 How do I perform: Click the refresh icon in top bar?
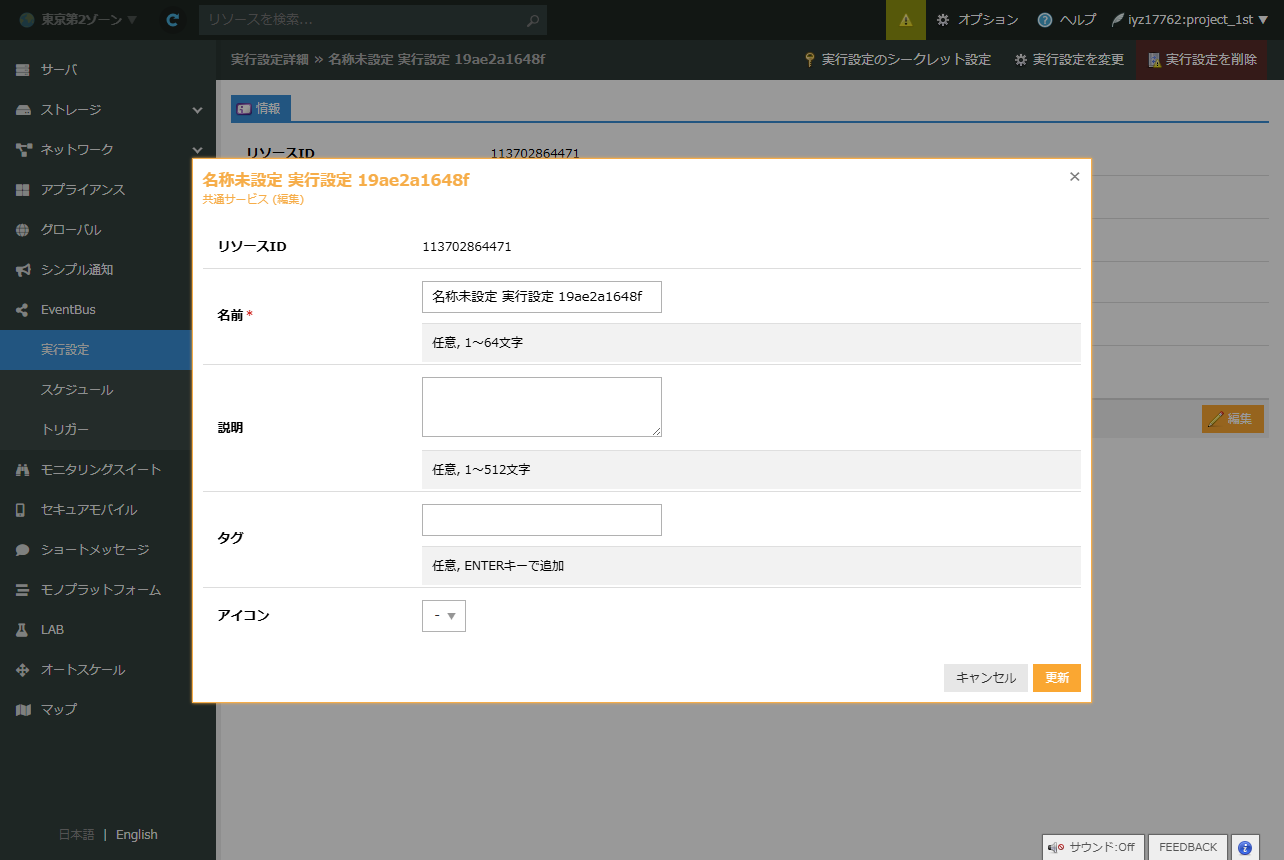173,20
